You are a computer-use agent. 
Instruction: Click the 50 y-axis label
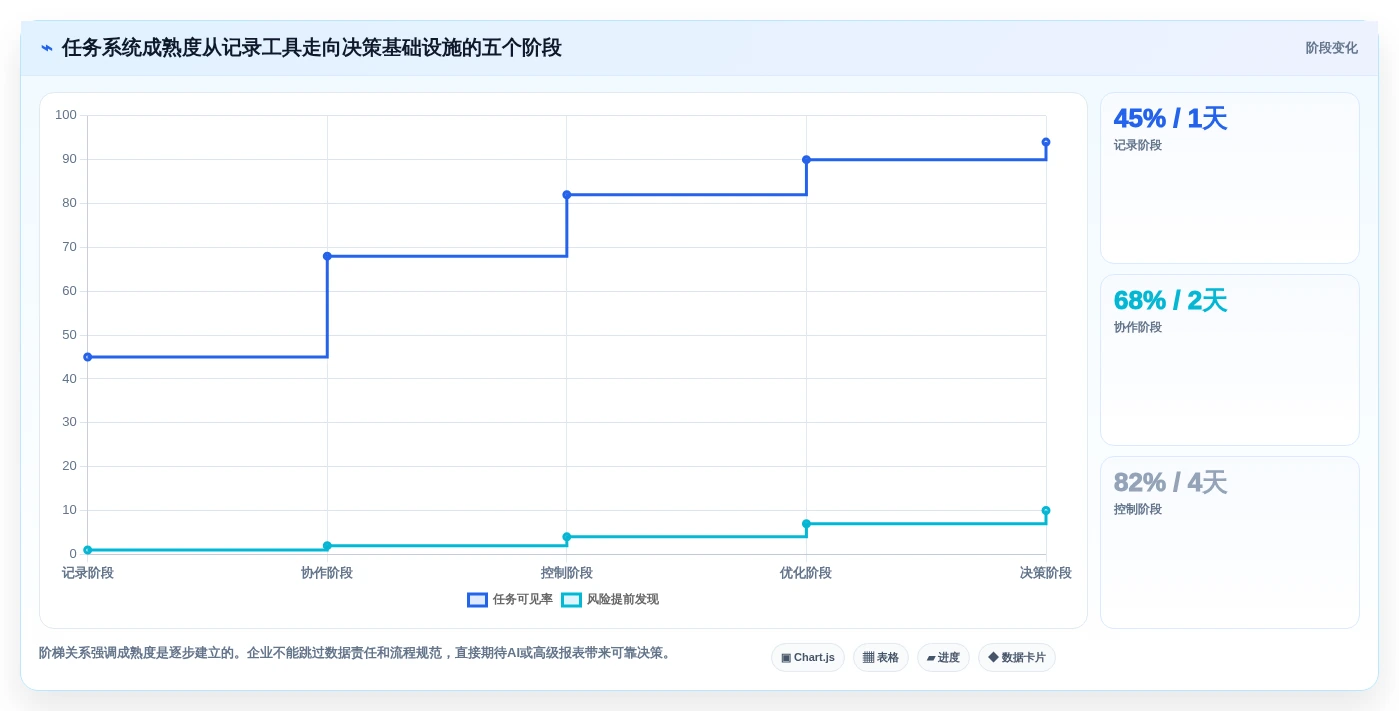click(69, 335)
